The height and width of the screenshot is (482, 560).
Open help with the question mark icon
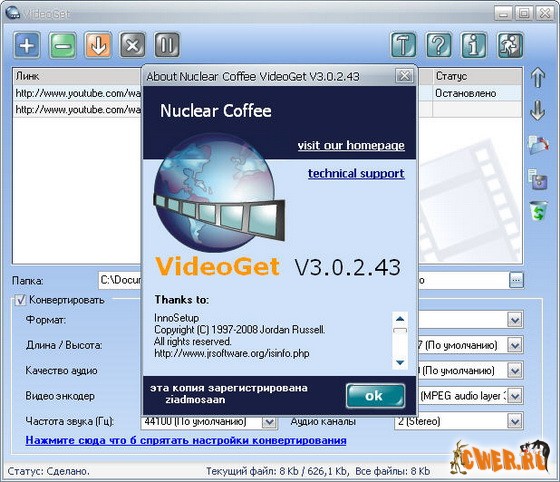439,45
